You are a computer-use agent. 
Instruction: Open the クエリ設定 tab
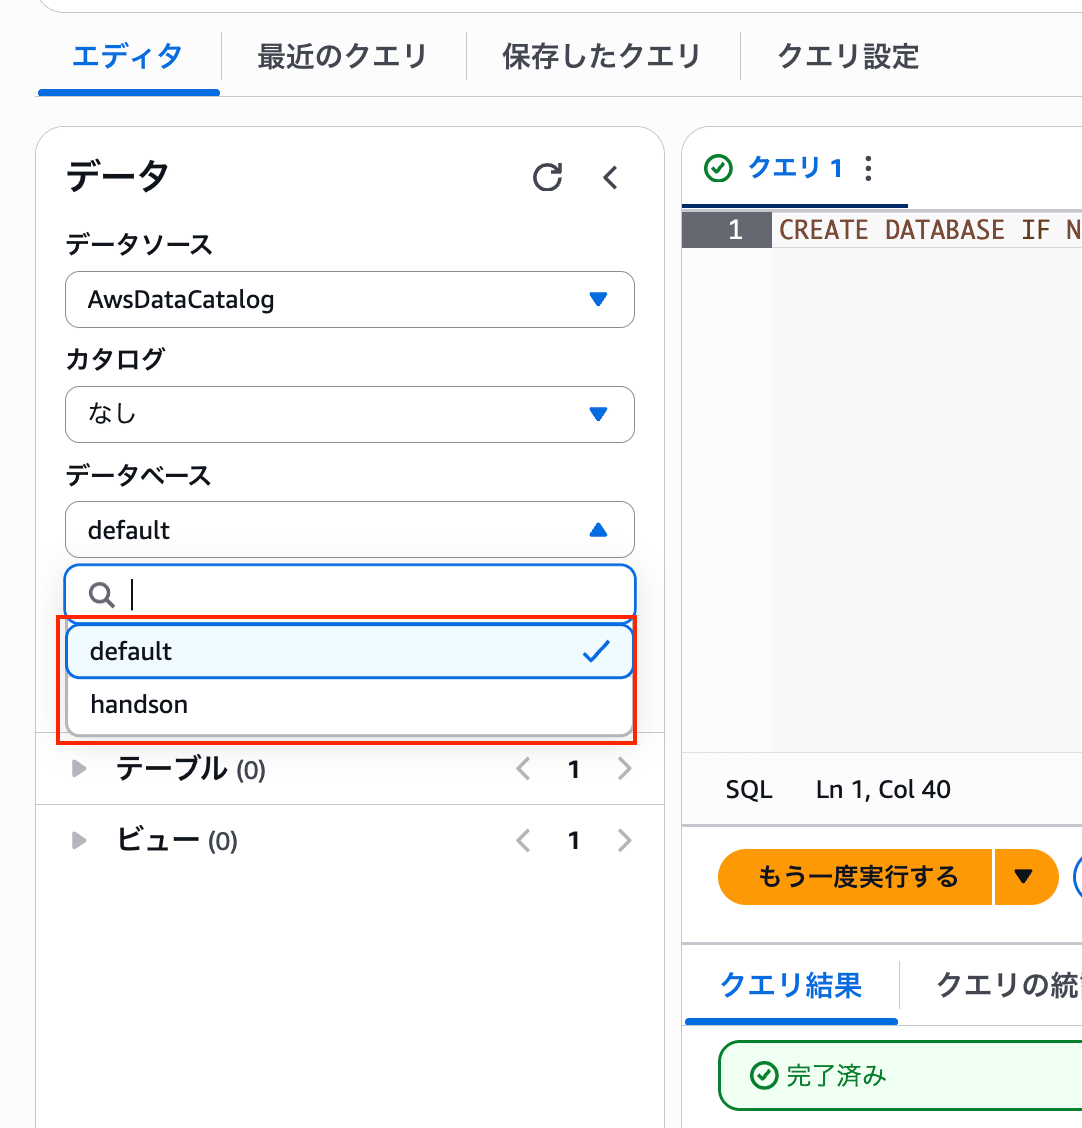coord(848,56)
